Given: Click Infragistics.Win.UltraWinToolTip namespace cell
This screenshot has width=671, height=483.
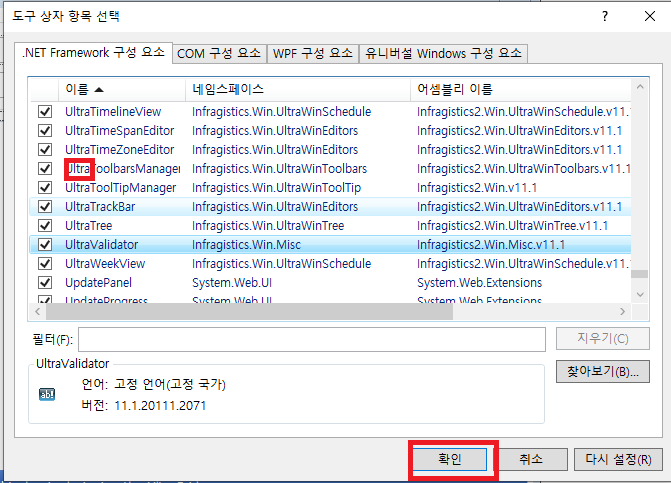Looking at the screenshot, I should coord(276,187).
